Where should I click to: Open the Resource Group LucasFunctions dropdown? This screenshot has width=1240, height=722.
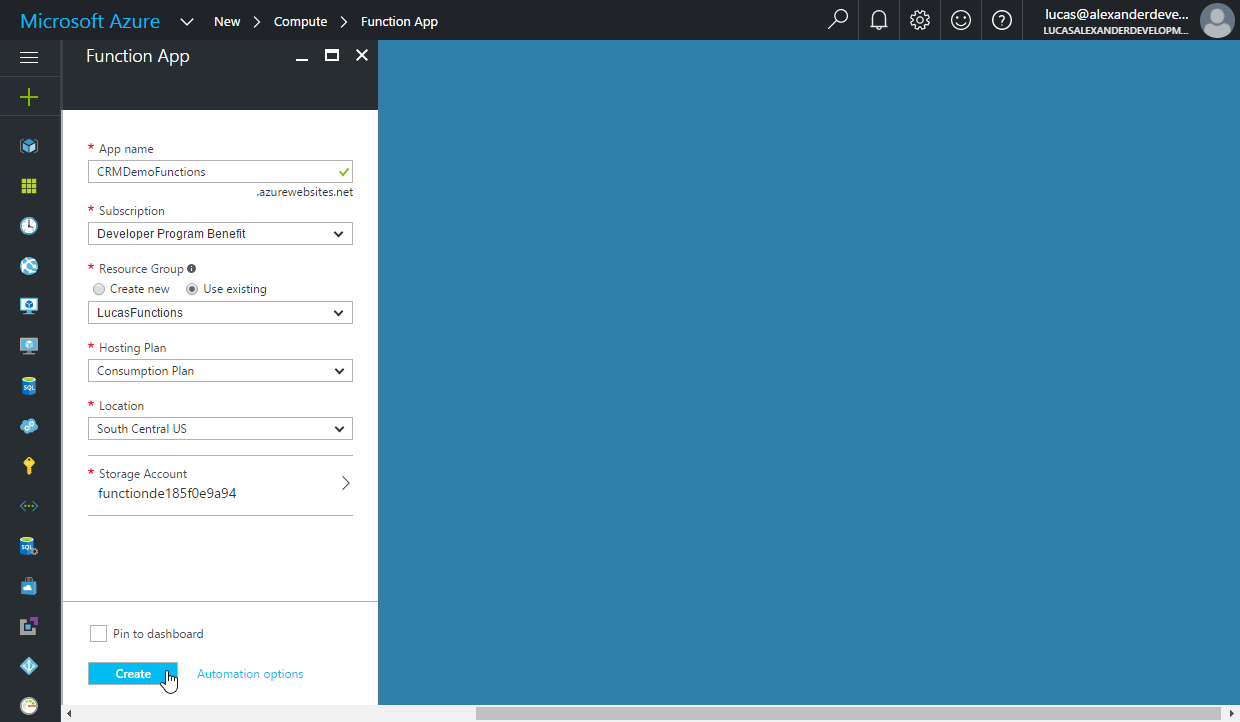(220, 313)
